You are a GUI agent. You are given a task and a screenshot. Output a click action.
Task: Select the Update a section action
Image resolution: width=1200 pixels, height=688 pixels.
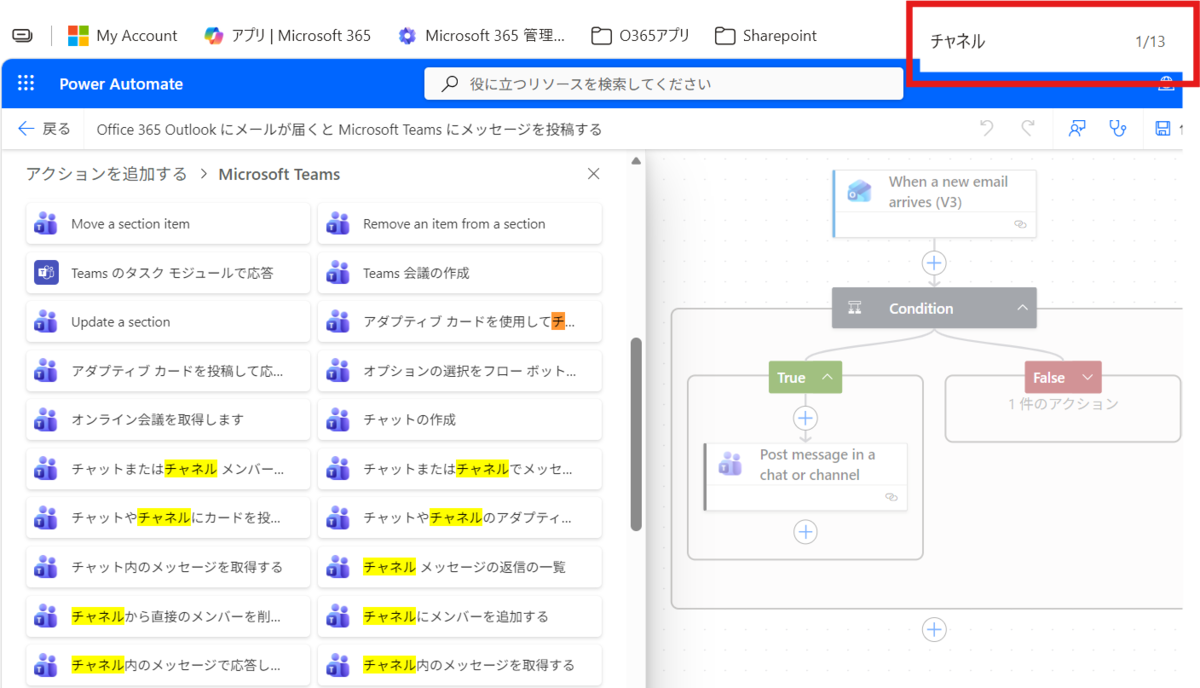[168, 322]
